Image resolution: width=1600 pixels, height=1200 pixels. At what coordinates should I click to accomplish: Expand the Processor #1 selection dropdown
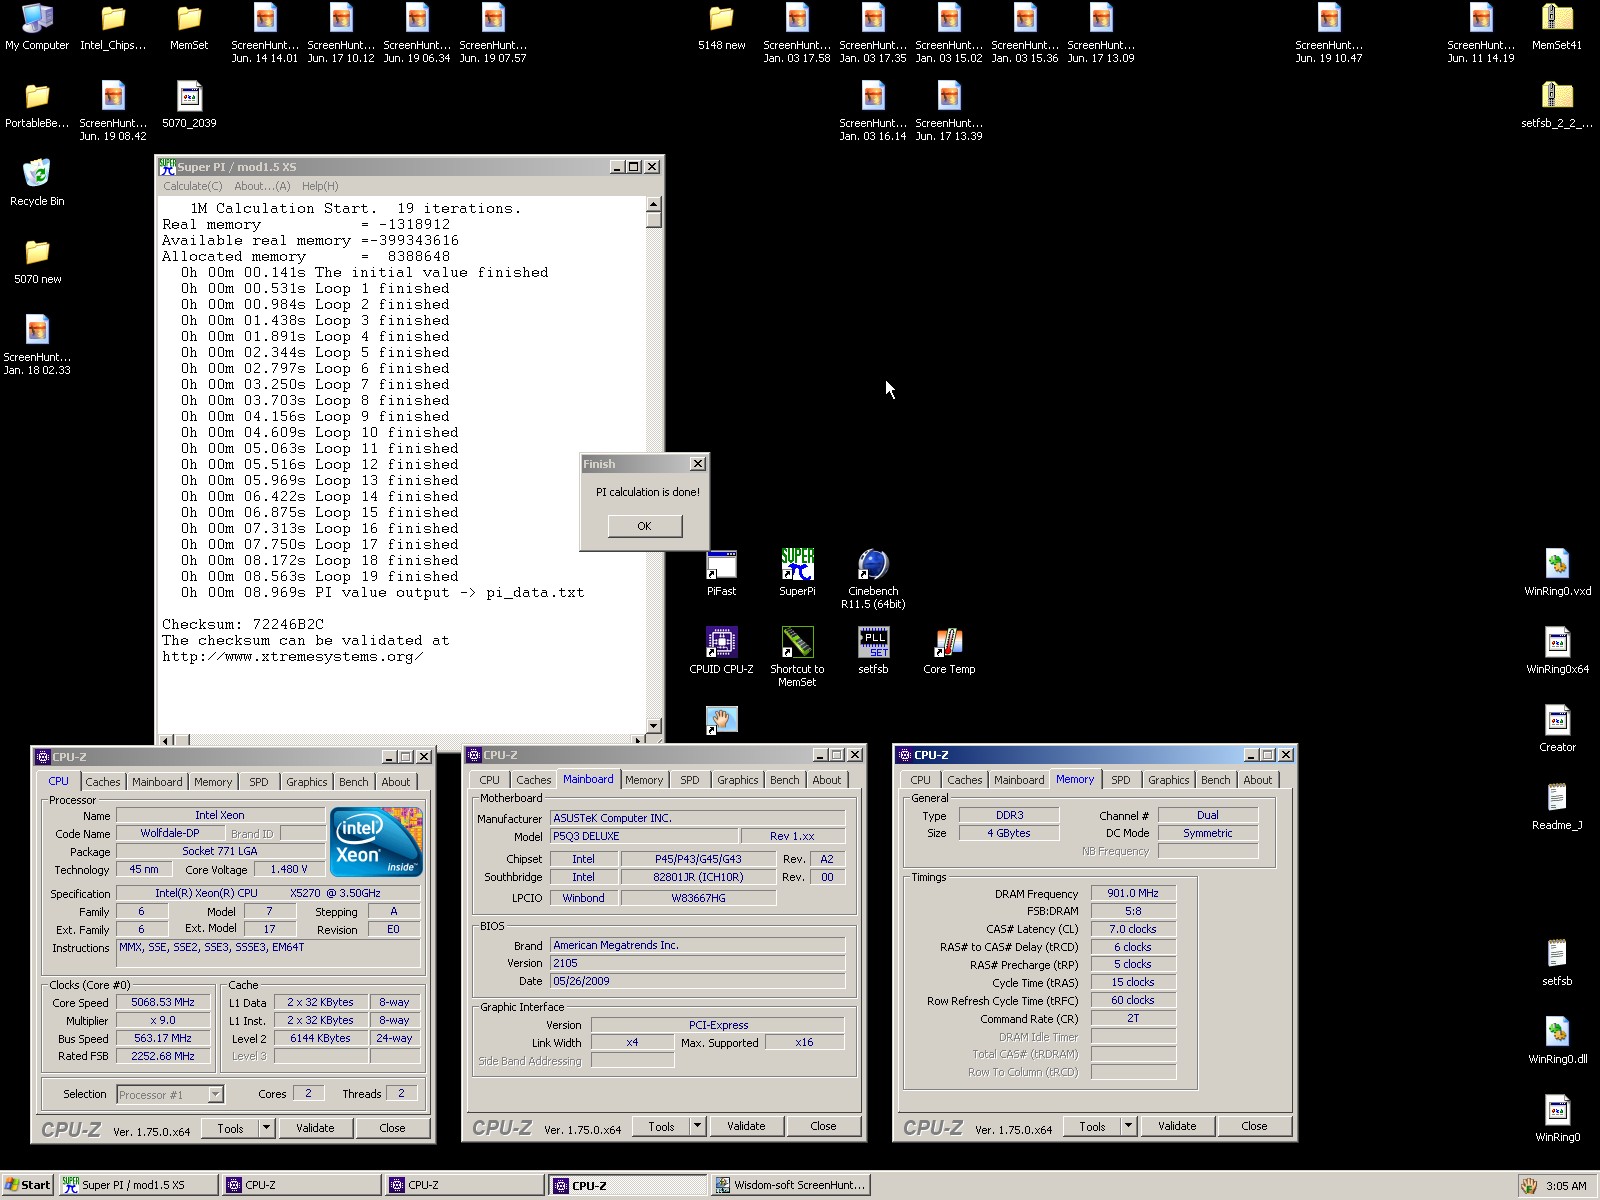[215, 1095]
